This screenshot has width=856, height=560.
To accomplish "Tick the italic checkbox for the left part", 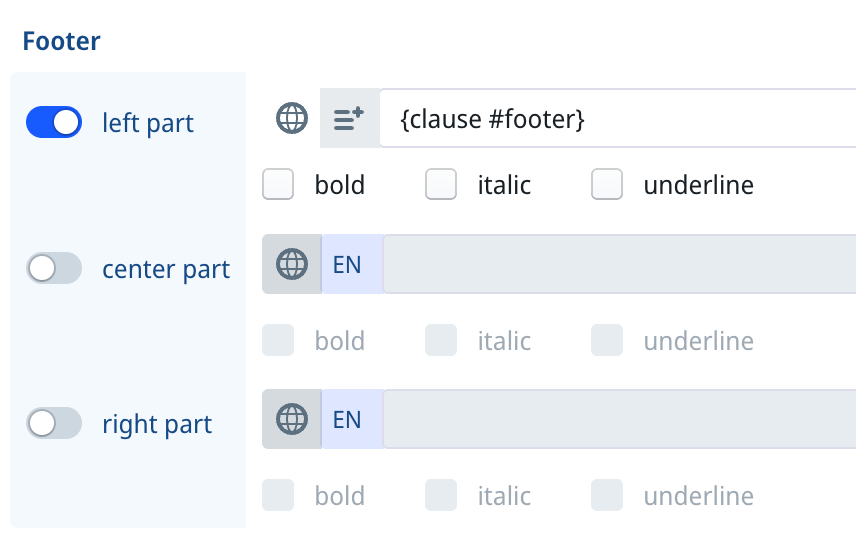I will pos(441,184).
